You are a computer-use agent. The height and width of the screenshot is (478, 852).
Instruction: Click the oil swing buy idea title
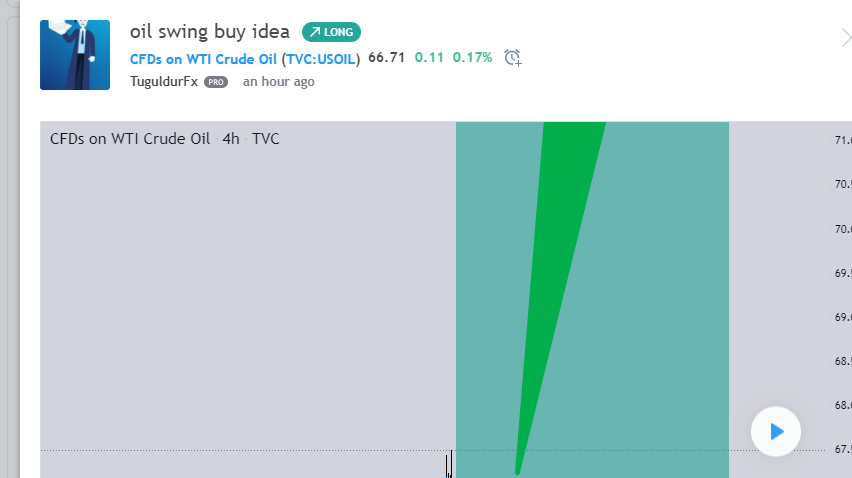click(x=210, y=32)
